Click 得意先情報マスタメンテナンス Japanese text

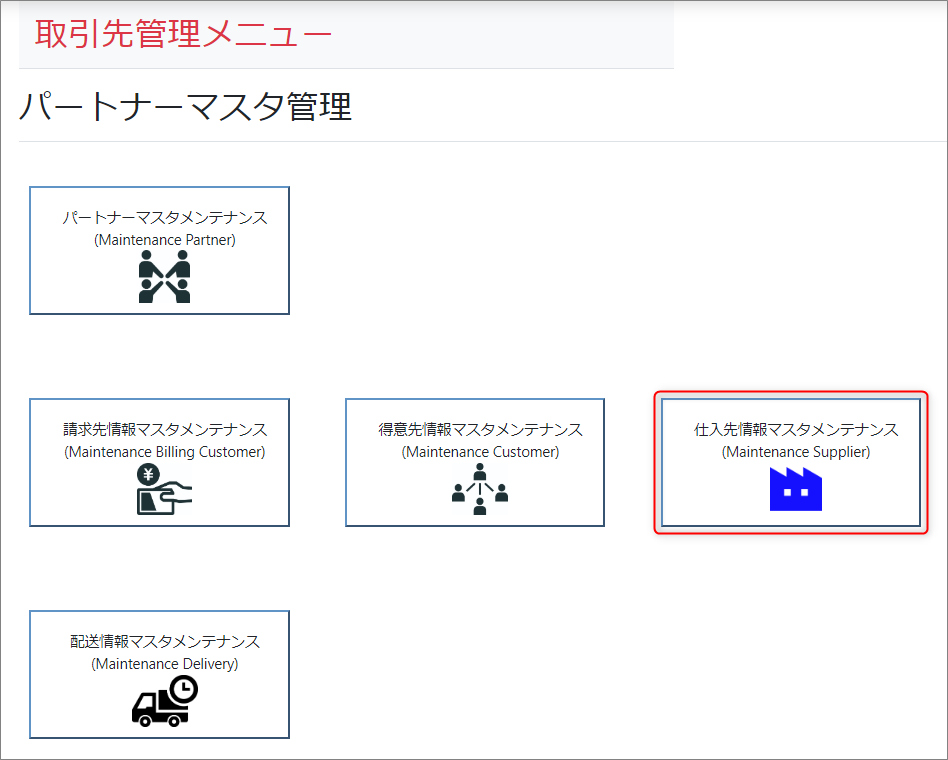480,430
